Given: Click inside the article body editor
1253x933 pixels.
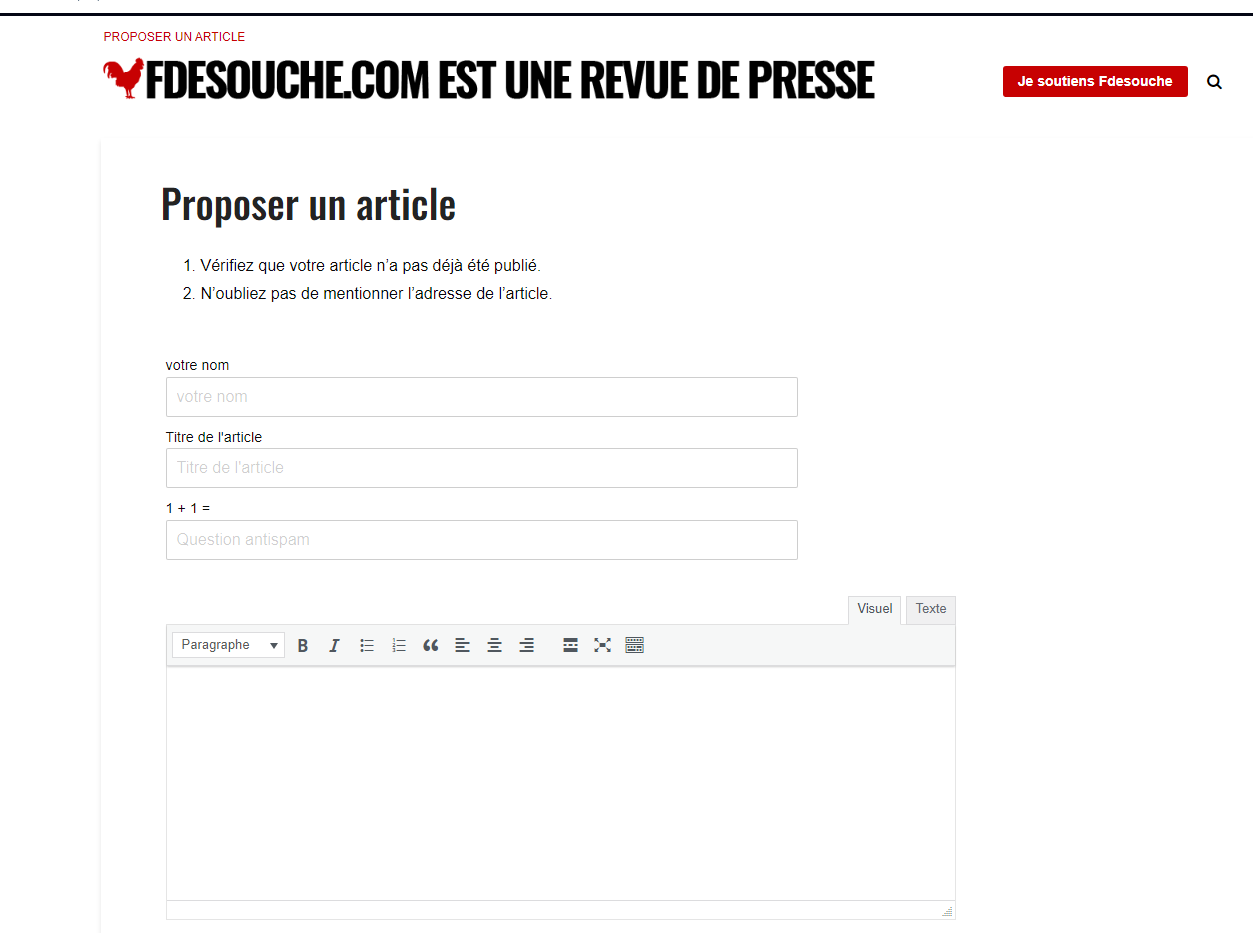Looking at the screenshot, I should 560,783.
